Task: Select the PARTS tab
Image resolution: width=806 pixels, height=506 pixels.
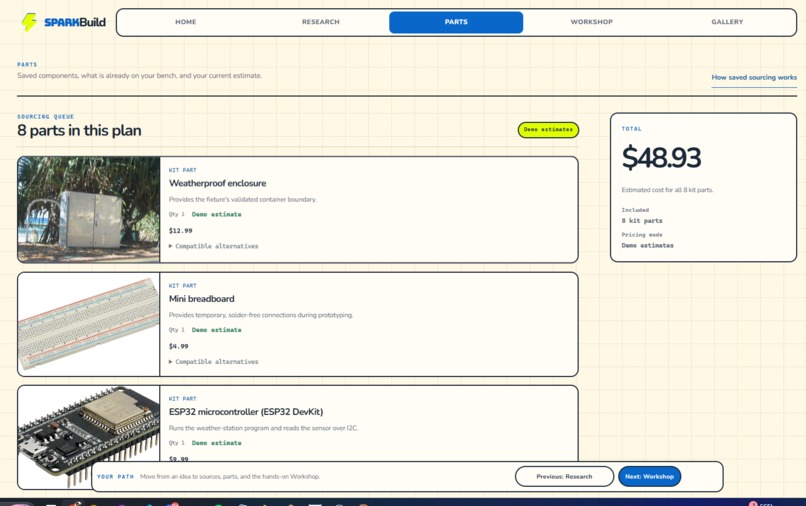Action: pos(456,22)
